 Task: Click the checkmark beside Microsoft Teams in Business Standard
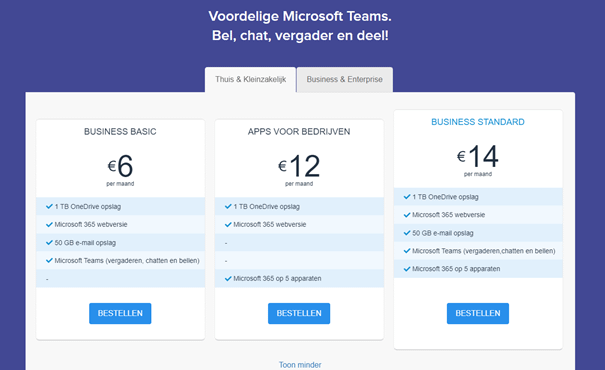pos(407,251)
